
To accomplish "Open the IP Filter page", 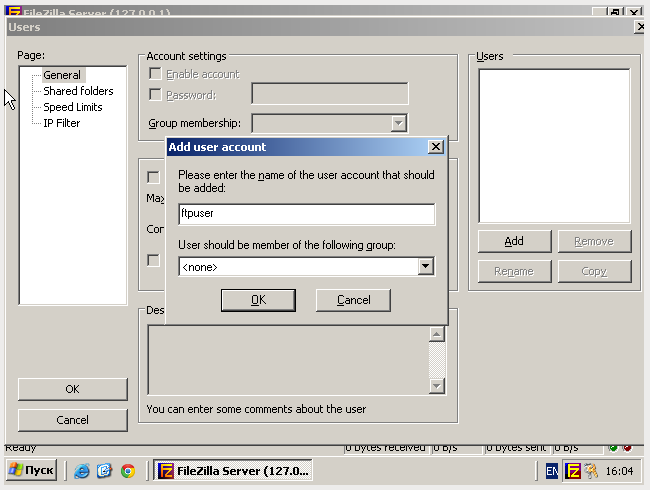I will tap(61, 123).
